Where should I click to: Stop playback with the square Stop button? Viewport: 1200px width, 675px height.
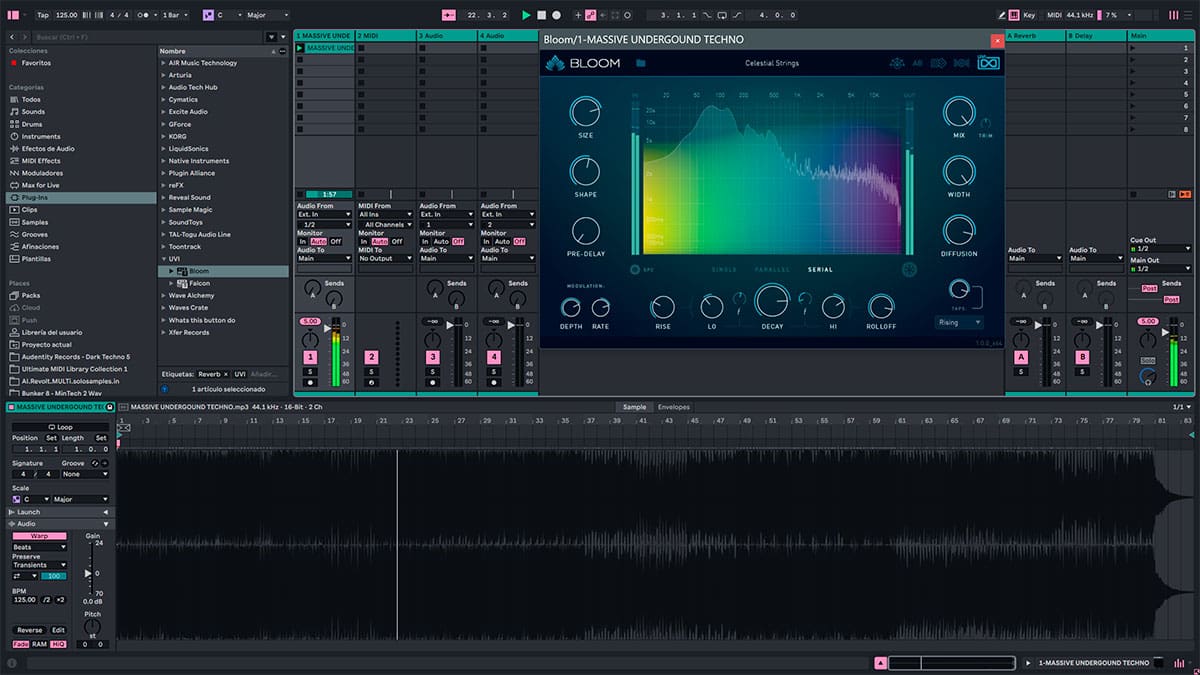point(542,15)
